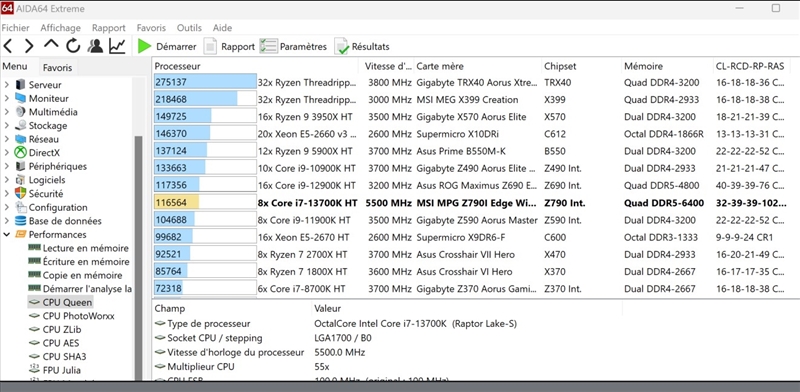Click the back navigation arrow

tap(7, 46)
